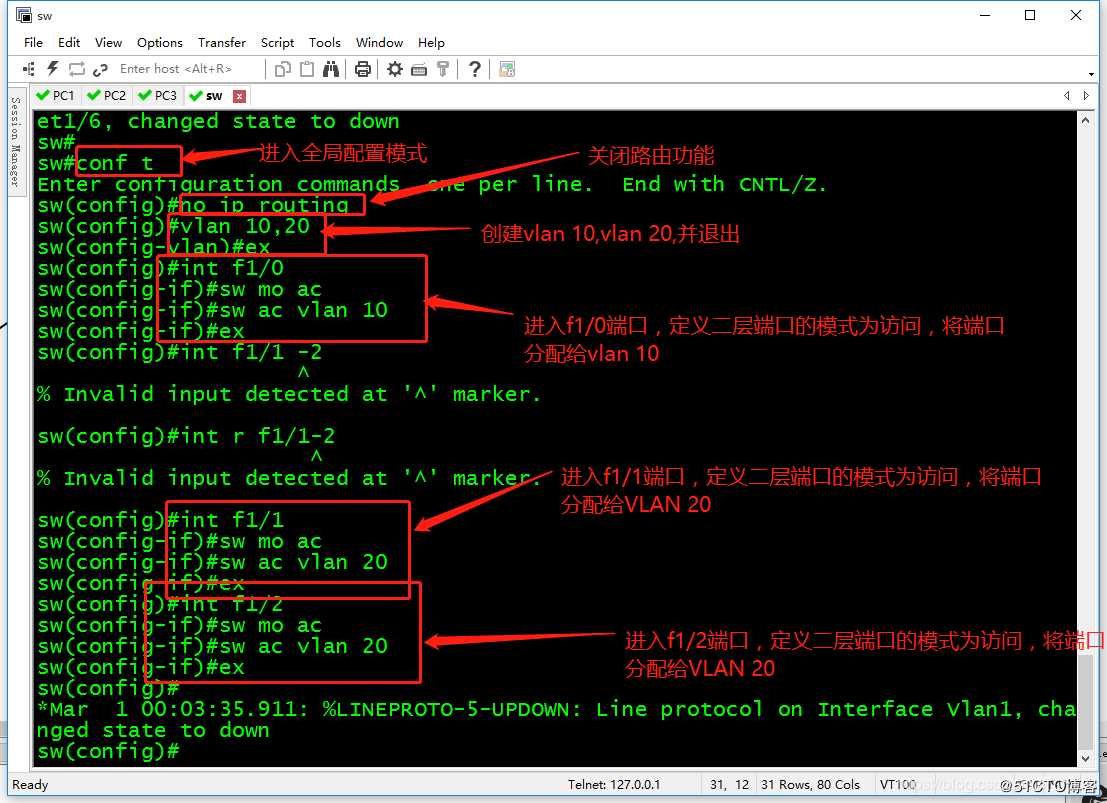
Task: Click '%LINEPROTO-5-UPDOWN' log message line
Action: click(x=557, y=709)
